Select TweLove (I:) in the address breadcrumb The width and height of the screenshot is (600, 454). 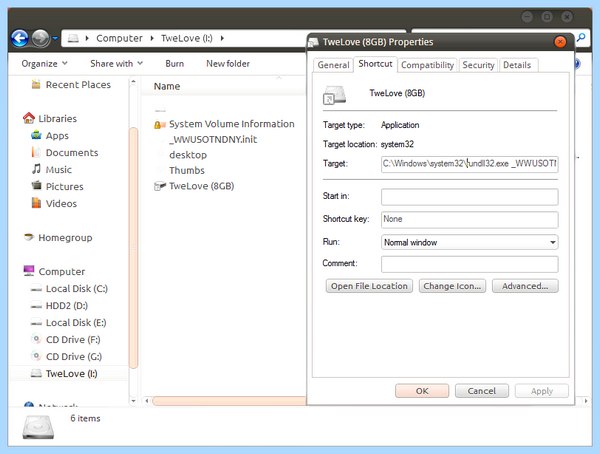pyautogui.click(x=186, y=38)
